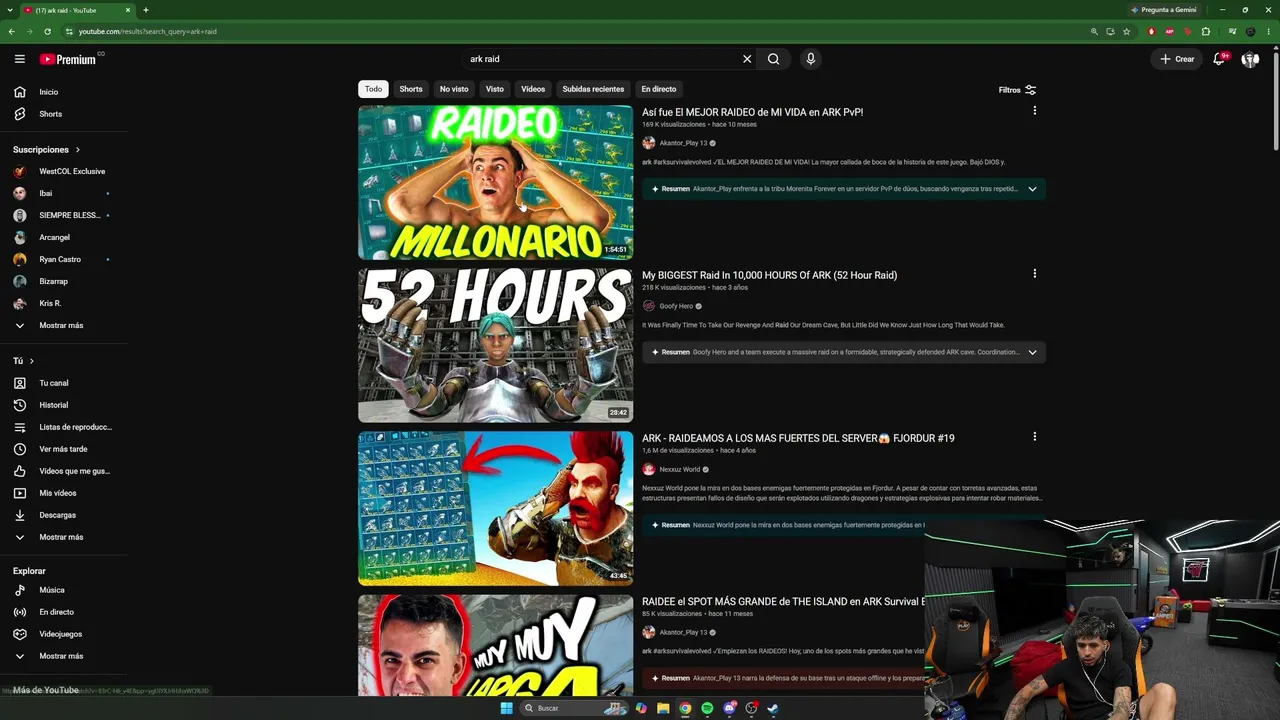
Task: Play the RAIDEO MILLONARIO thumbnail
Action: [495, 182]
